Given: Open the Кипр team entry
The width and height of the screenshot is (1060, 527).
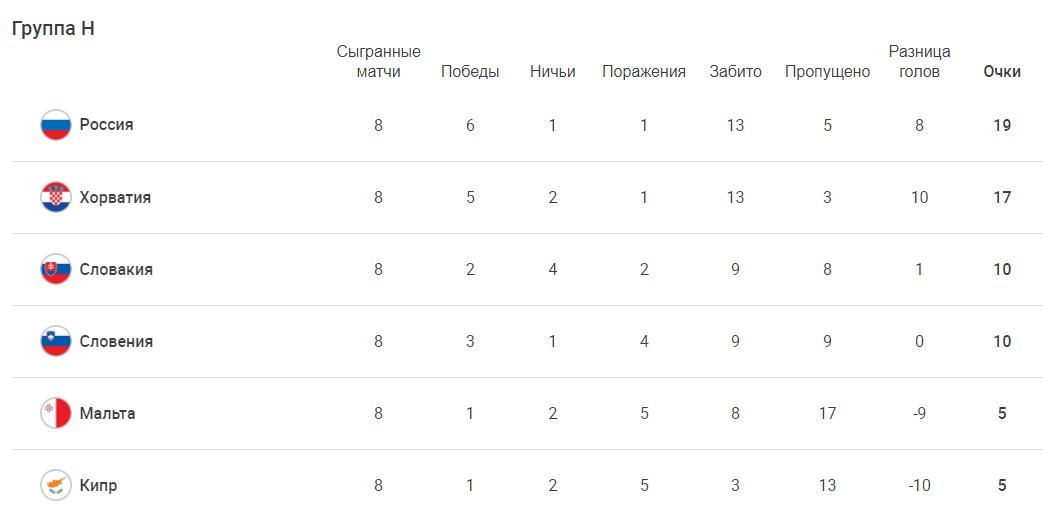Looking at the screenshot, I should (98, 485).
